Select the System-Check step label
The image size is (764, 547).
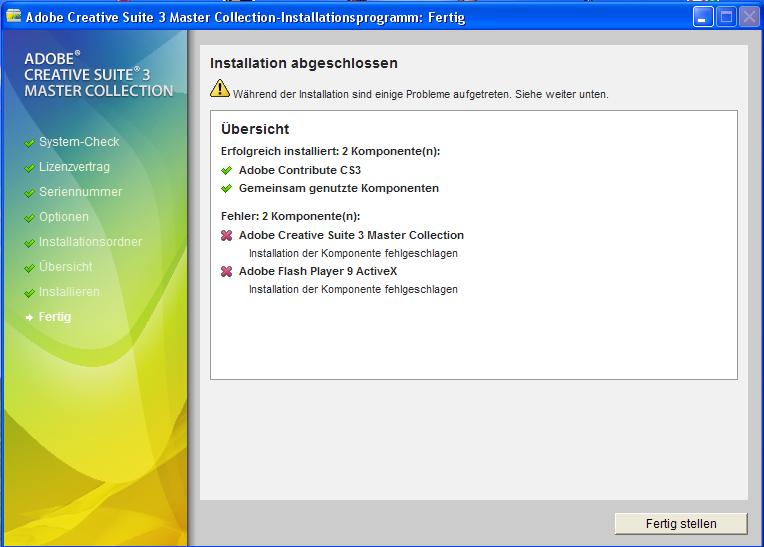click(x=79, y=142)
